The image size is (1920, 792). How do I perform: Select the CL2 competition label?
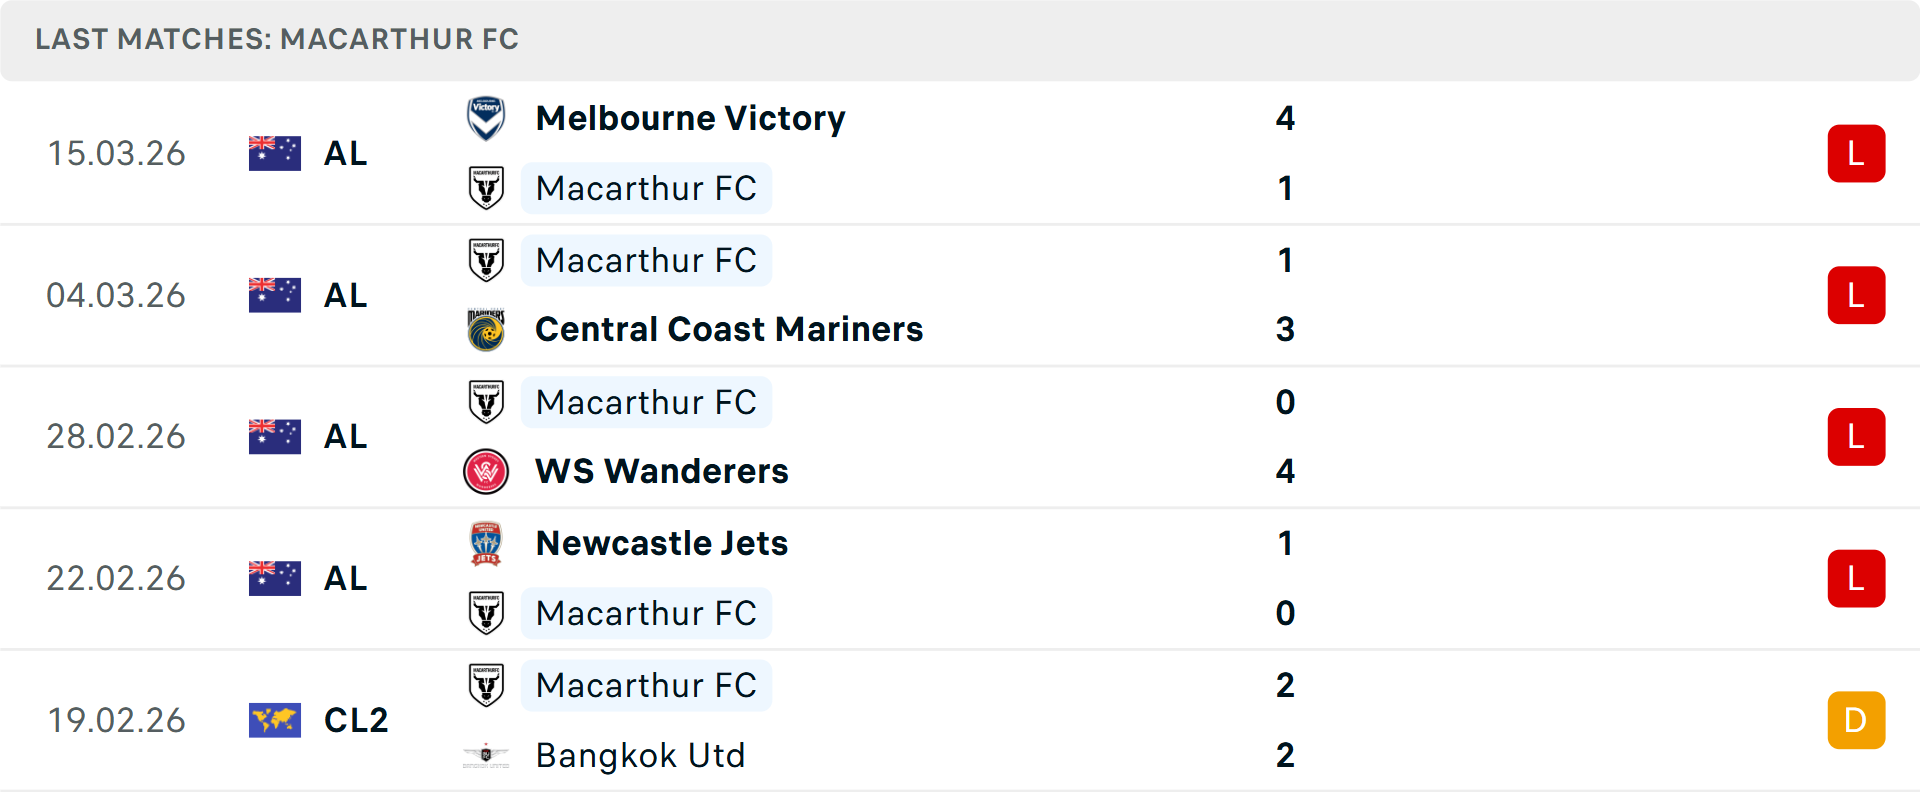(x=356, y=720)
